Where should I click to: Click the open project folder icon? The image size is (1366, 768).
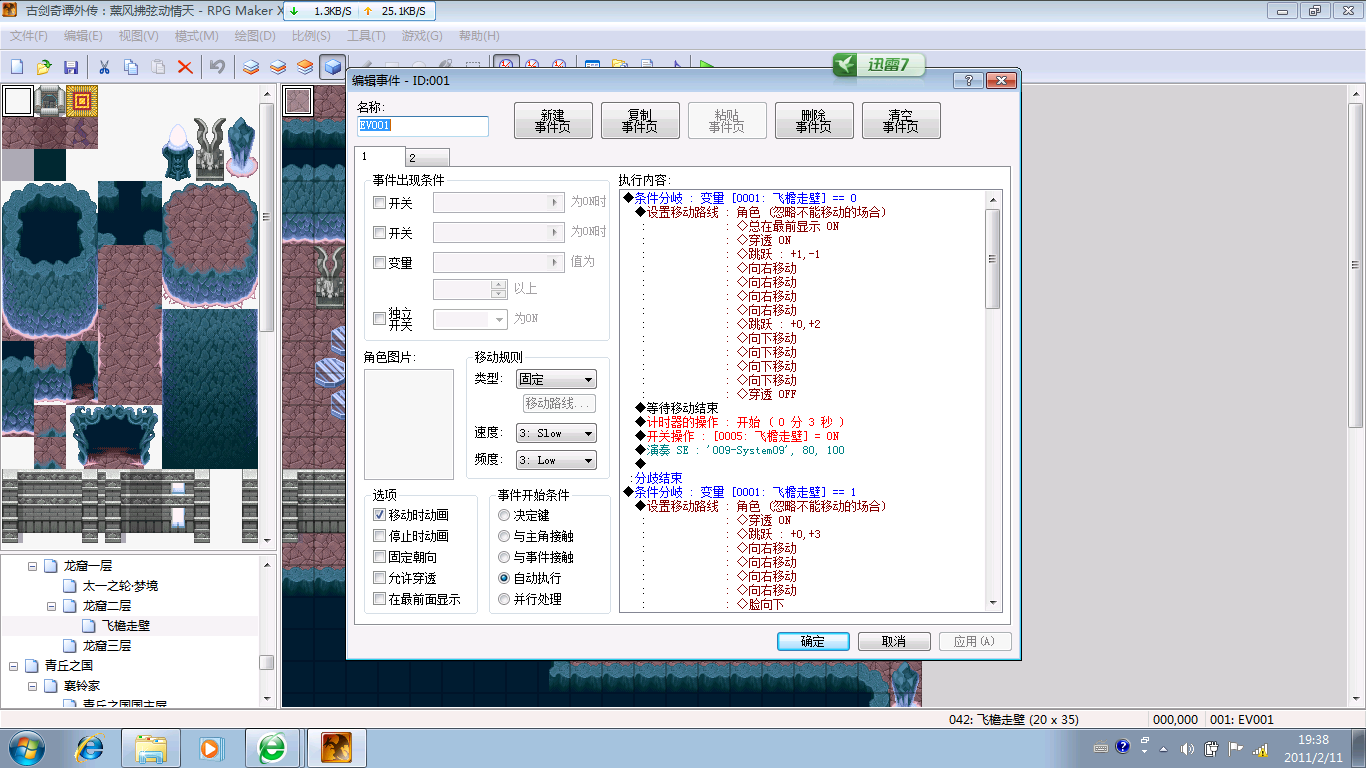(44, 67)
